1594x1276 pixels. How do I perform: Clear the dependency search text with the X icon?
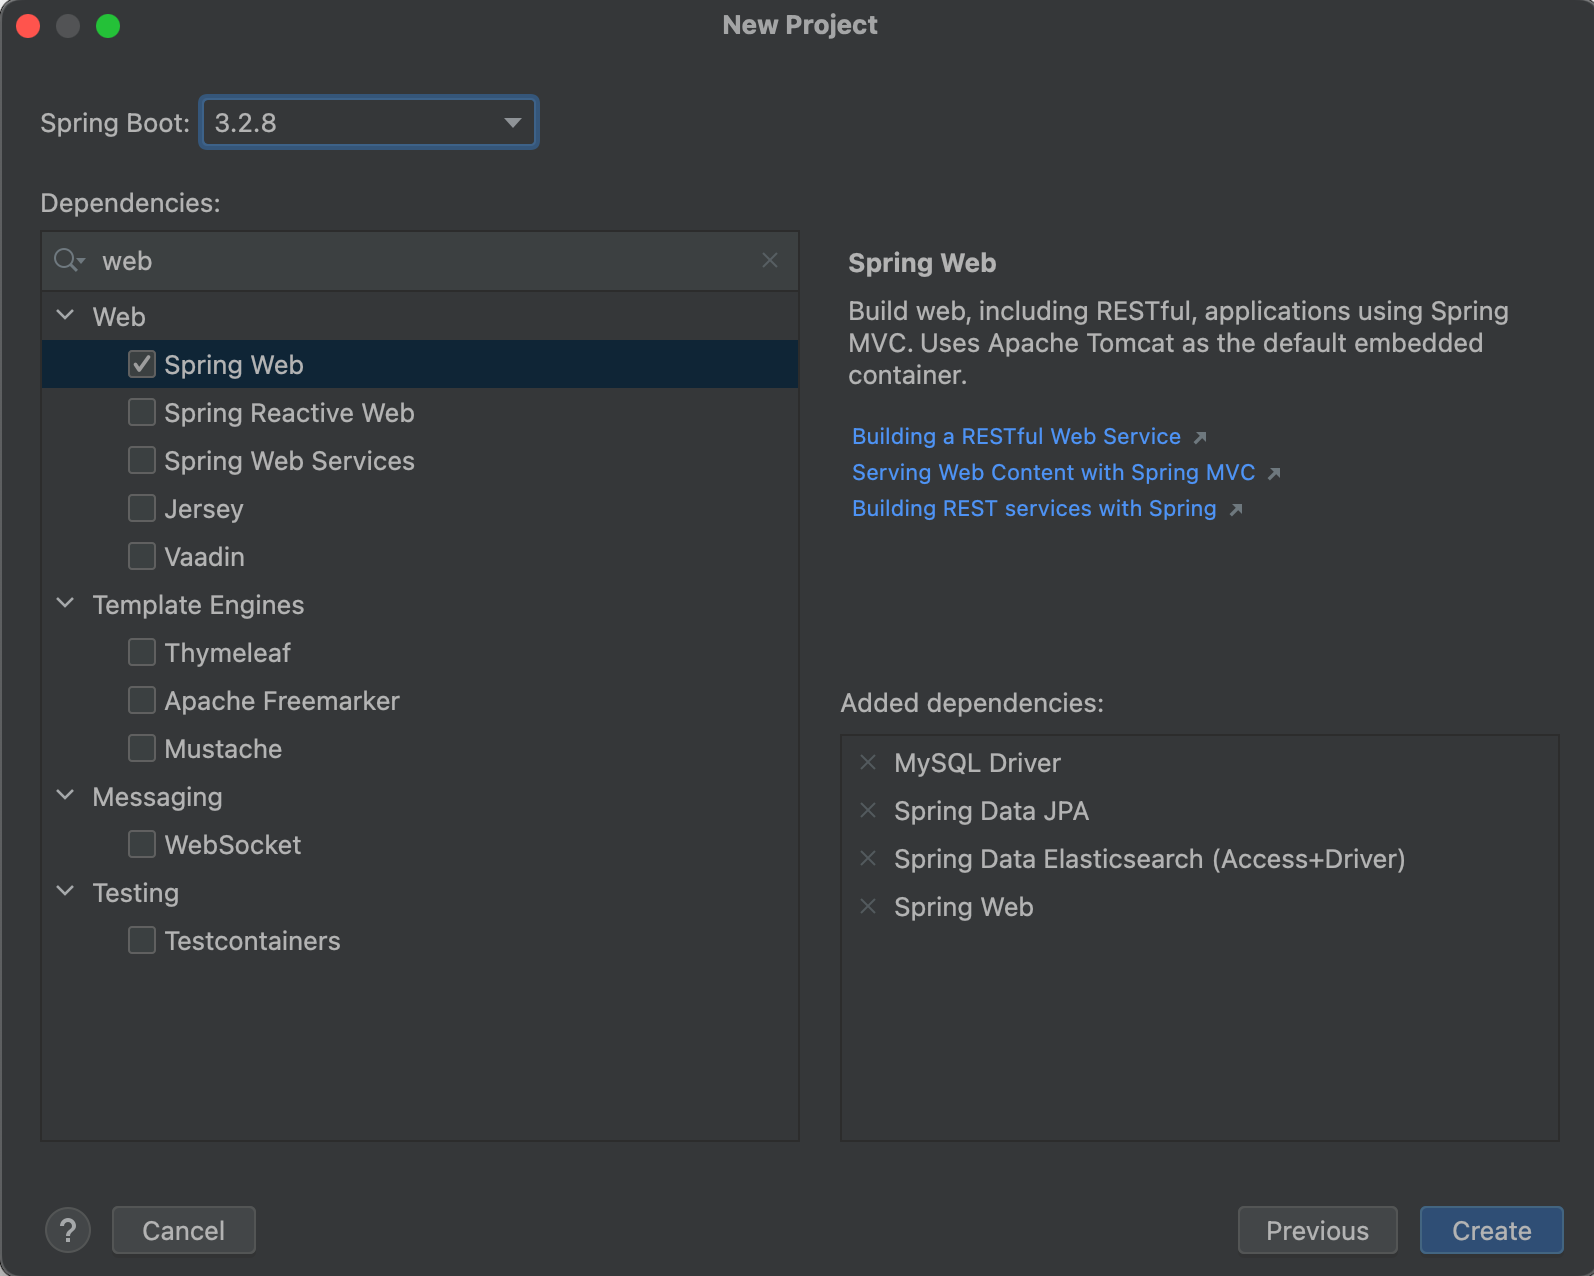tap(770, 260)
